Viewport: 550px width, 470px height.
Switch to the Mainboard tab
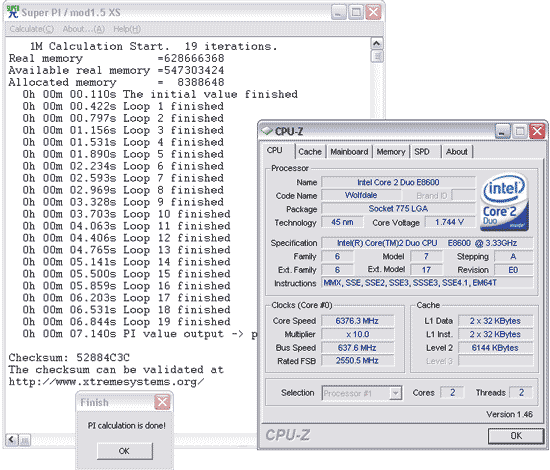pos(349,152)
